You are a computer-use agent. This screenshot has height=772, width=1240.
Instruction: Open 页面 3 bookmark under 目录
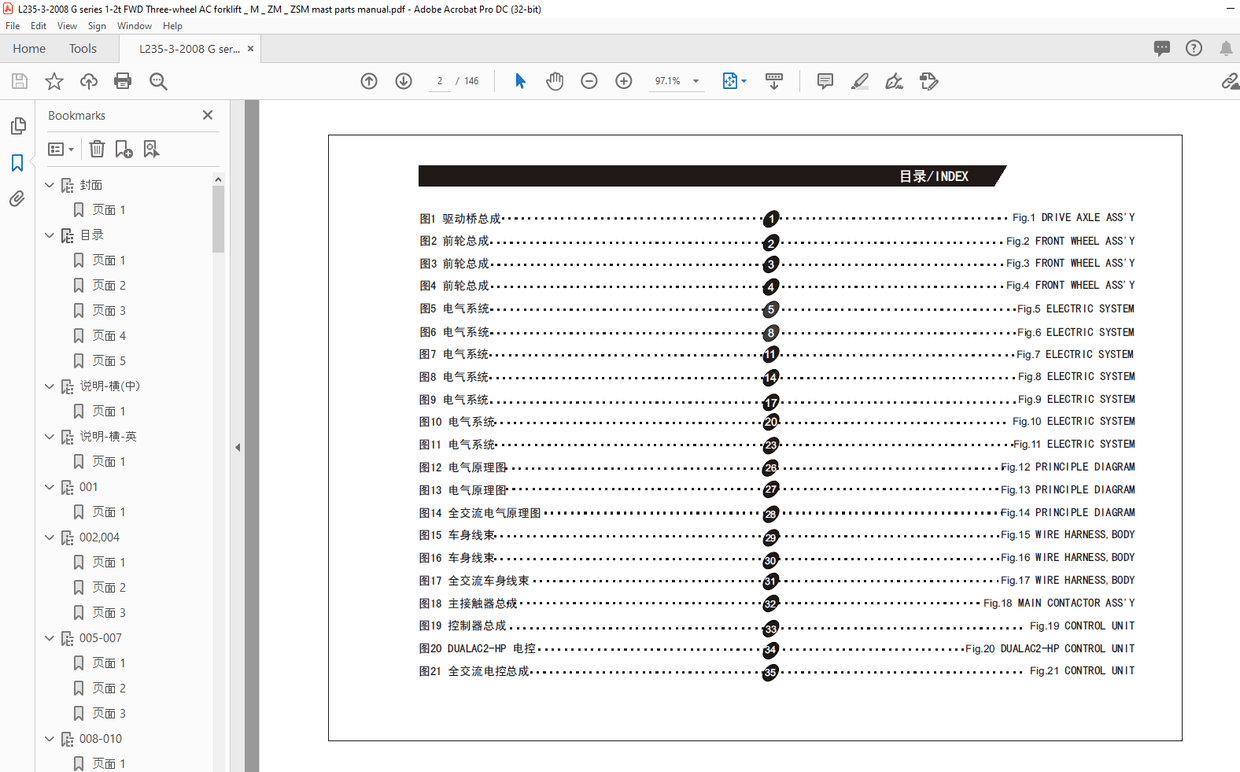point(109,310)
